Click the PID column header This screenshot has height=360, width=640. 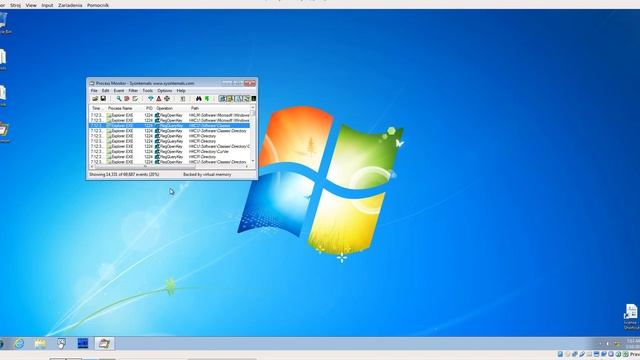[x=149, y=108]
